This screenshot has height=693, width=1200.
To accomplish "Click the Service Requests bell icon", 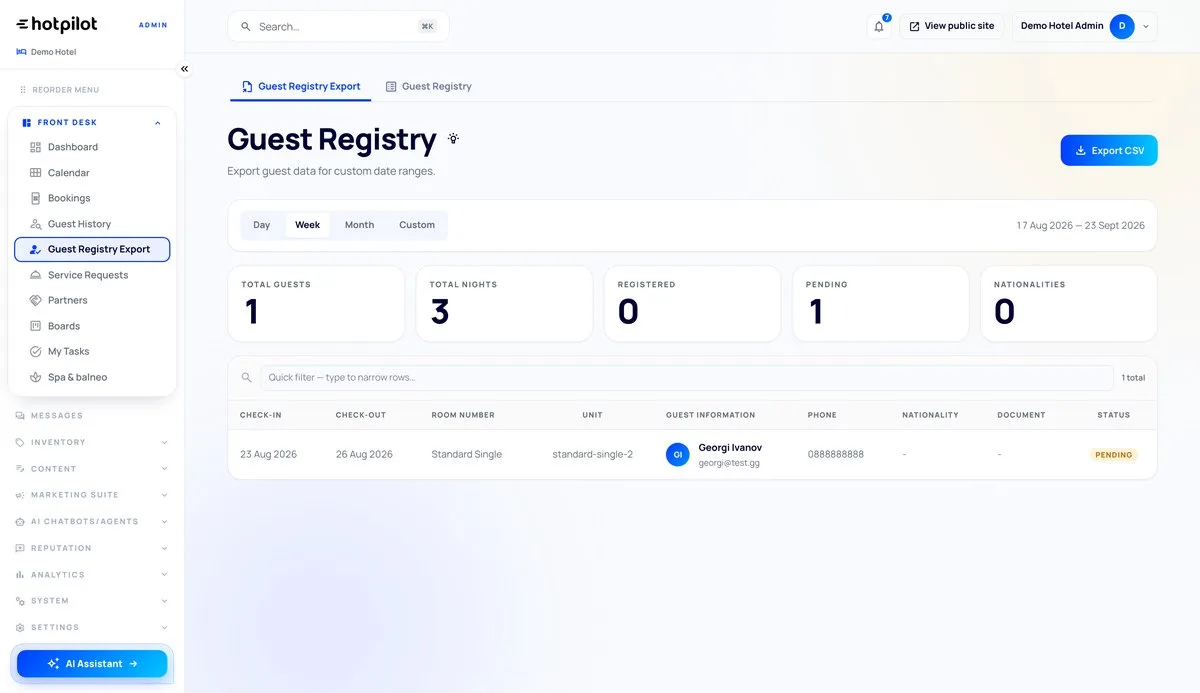I will (36, 275).
